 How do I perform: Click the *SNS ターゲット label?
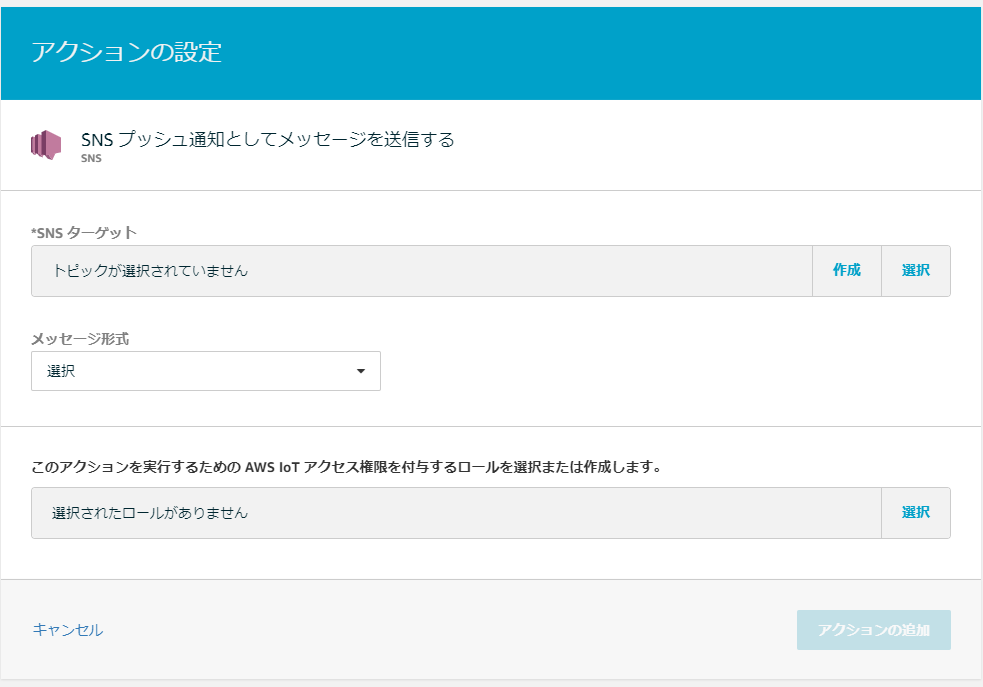click(x=84, y=232)
